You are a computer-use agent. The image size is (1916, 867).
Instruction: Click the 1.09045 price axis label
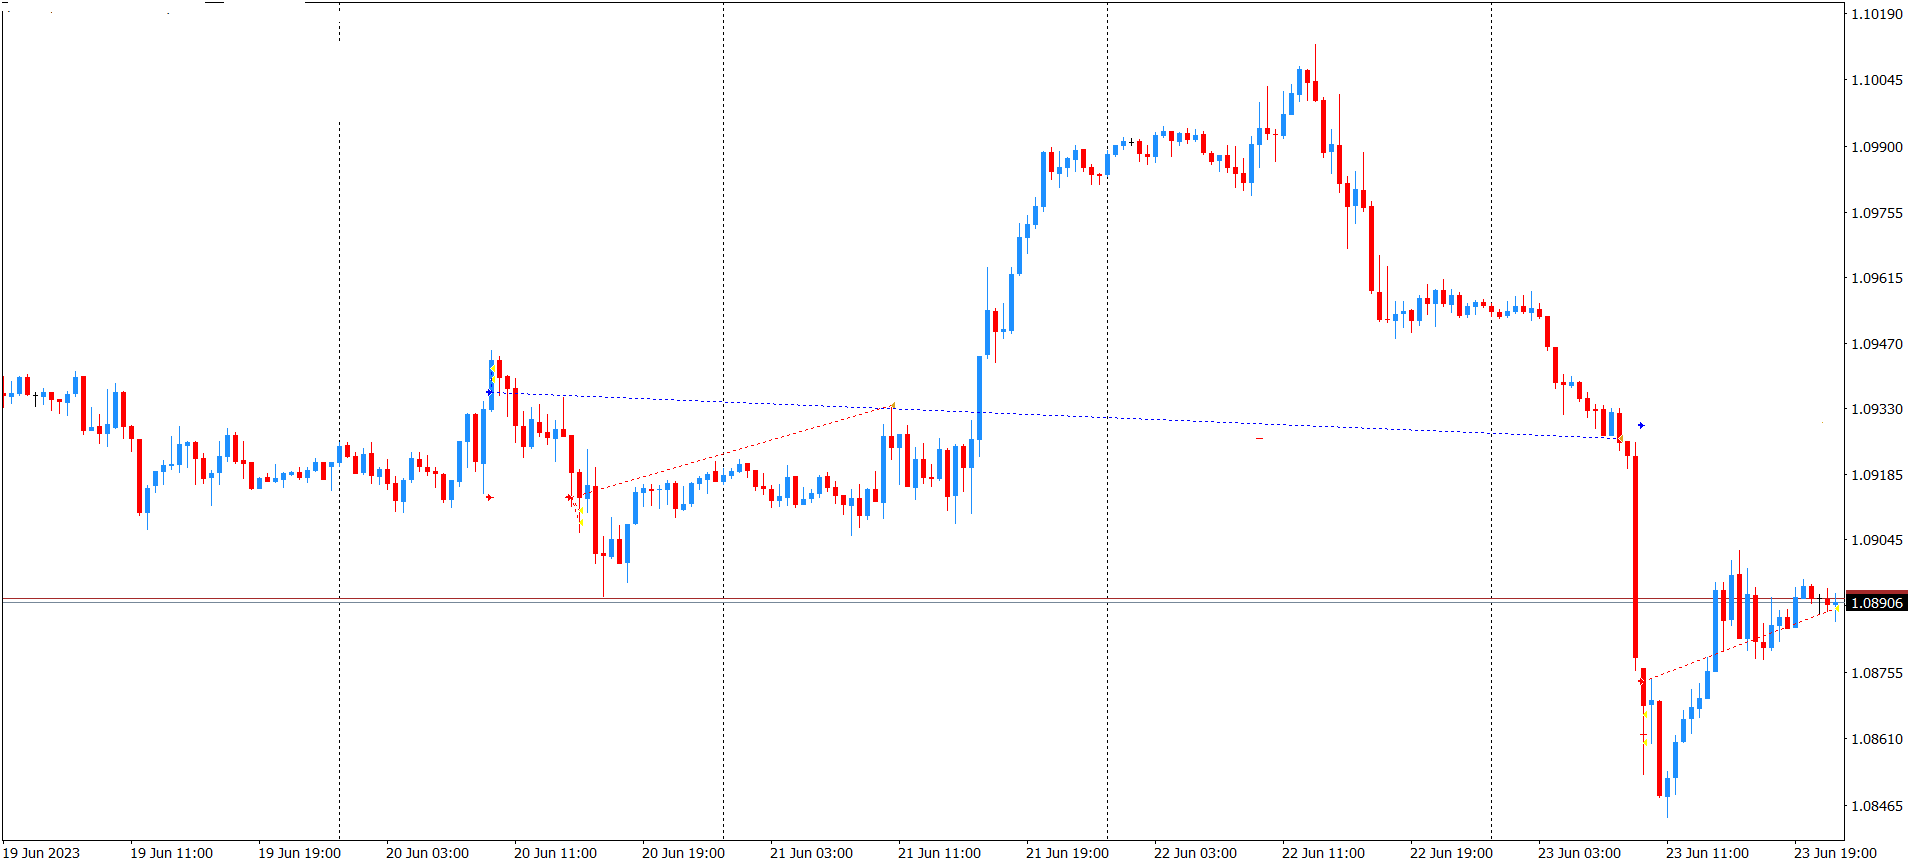[x=1877, y=540]
